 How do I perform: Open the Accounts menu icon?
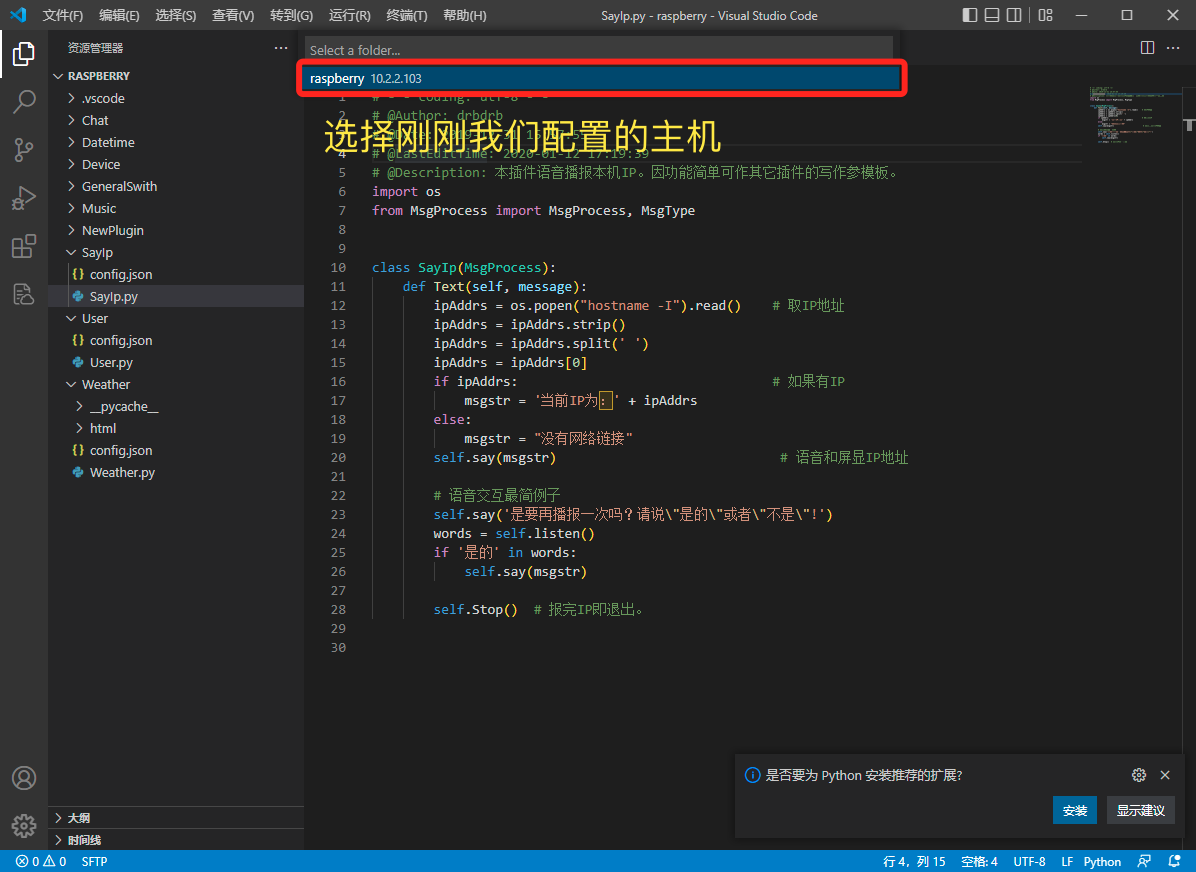(x=24, y=777)
